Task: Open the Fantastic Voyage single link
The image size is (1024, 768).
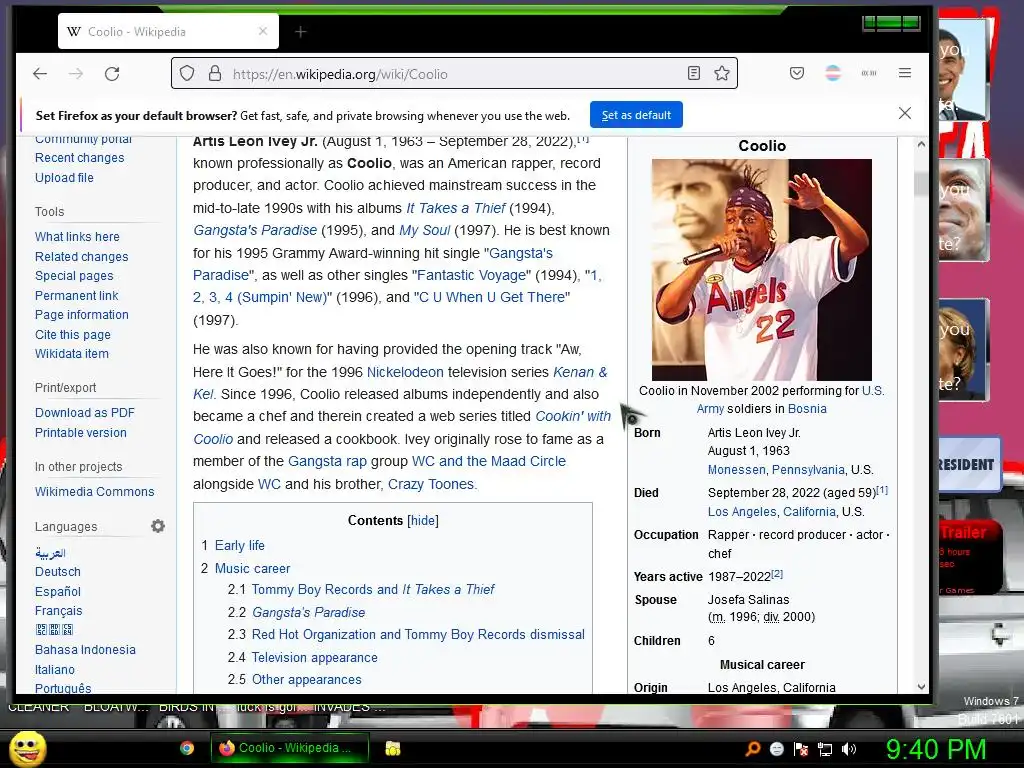Action: click(x=472, y=276)
